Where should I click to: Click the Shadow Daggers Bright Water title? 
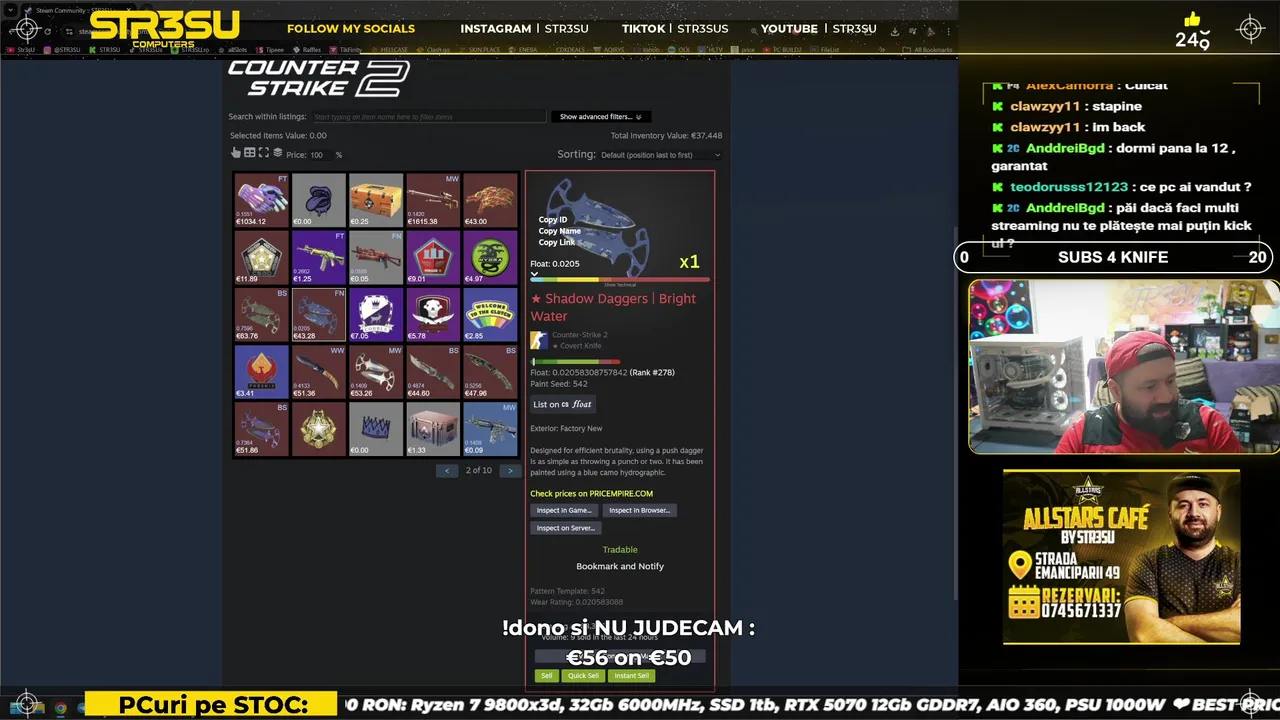coord(613,307)
